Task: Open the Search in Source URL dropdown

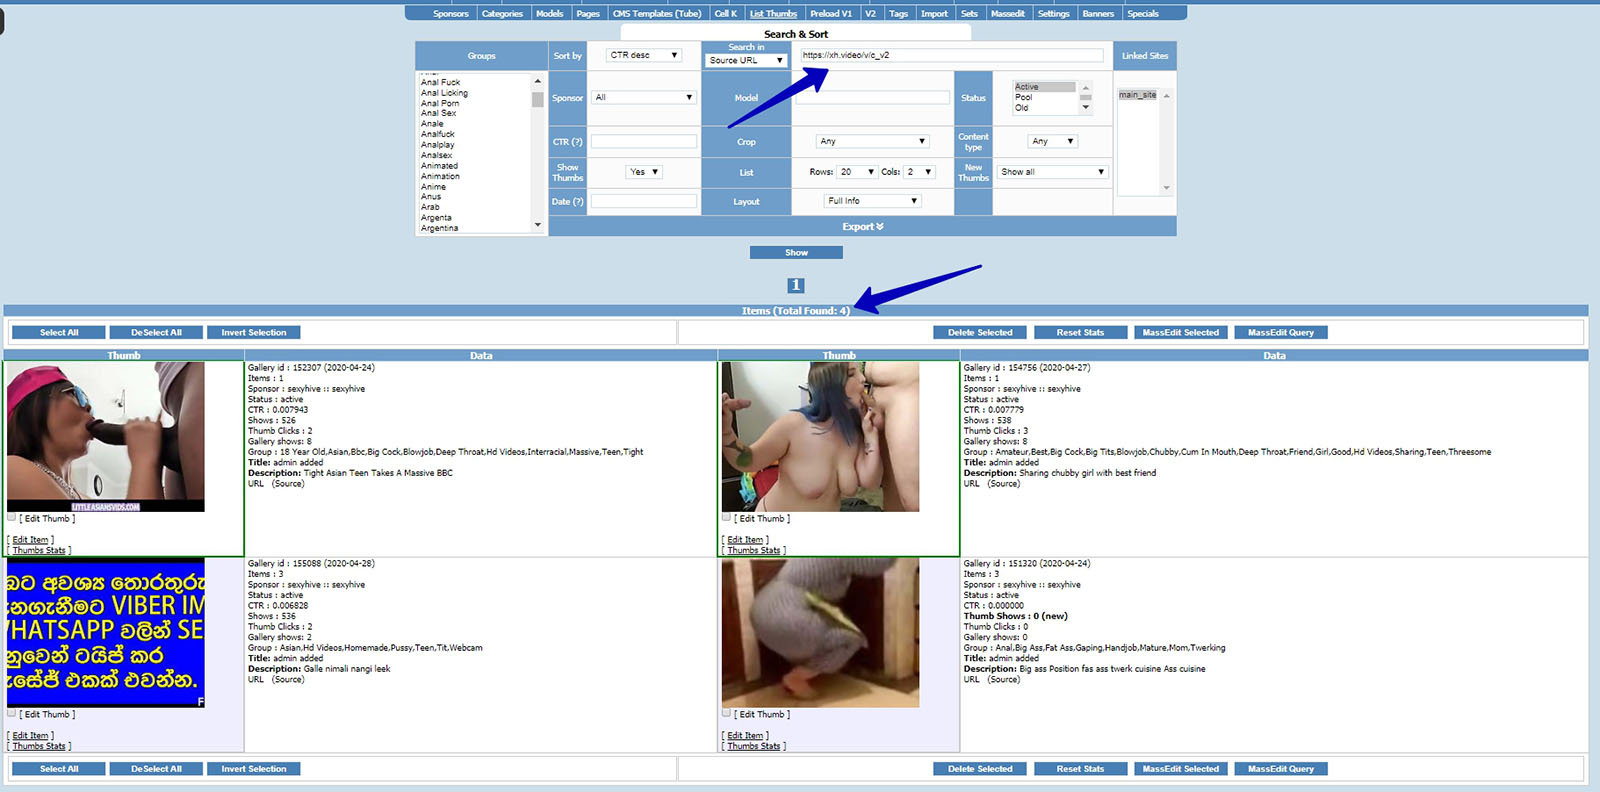Action: point(745,60)
